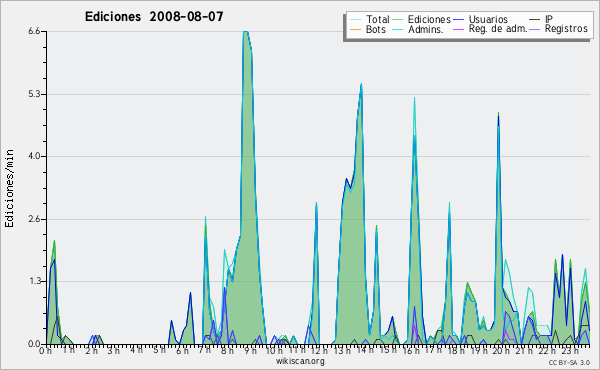The image size is (600, 370).
Task: Click the 'Ediciones' legend label
Action: click(x=429, y=19)
